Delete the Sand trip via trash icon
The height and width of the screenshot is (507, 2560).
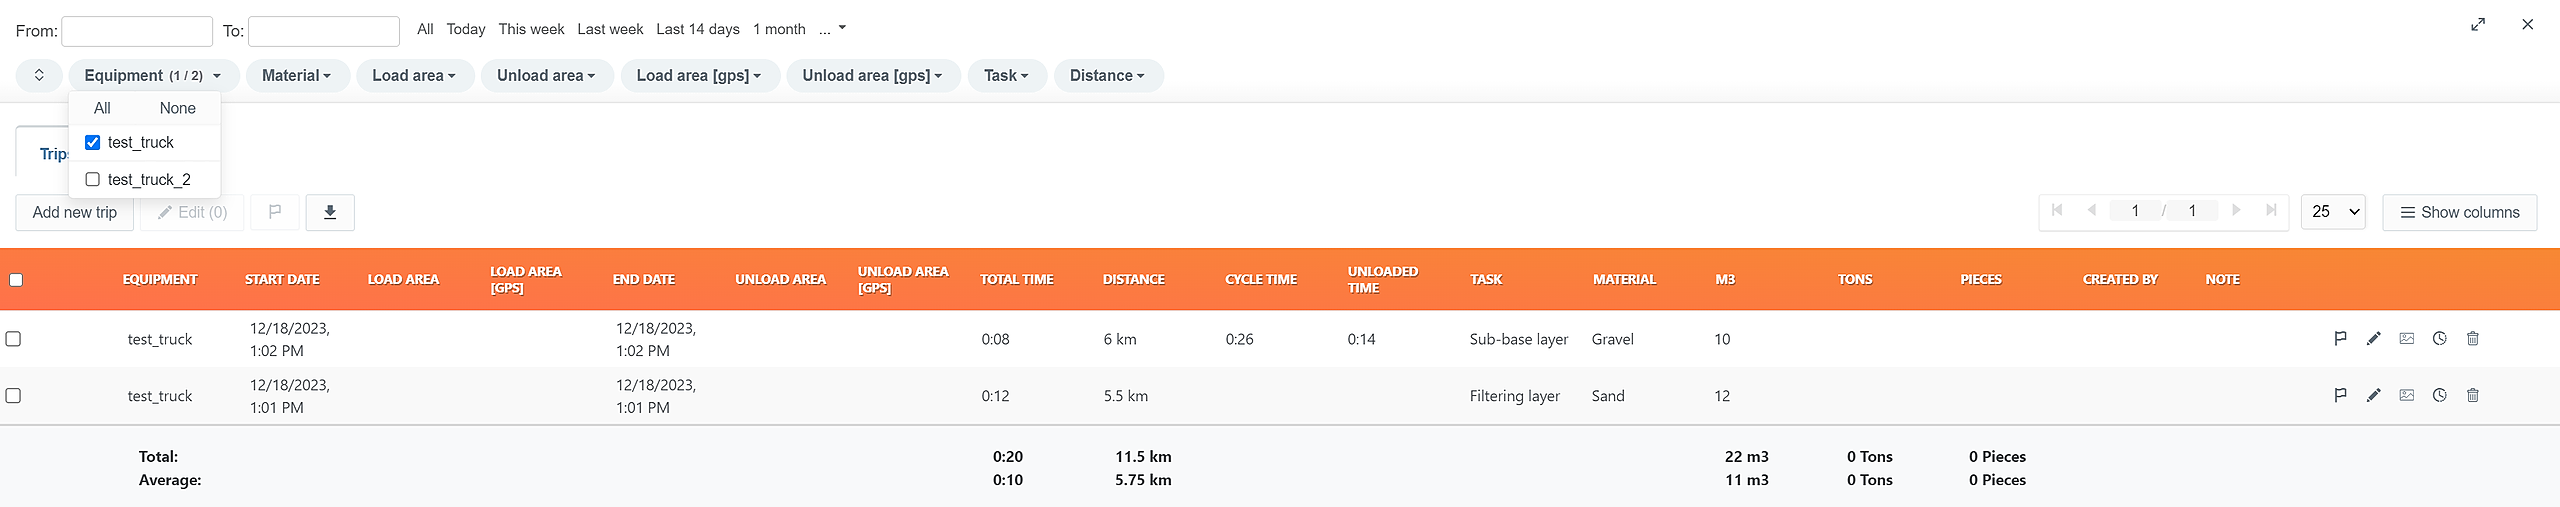pos(2472,396)
